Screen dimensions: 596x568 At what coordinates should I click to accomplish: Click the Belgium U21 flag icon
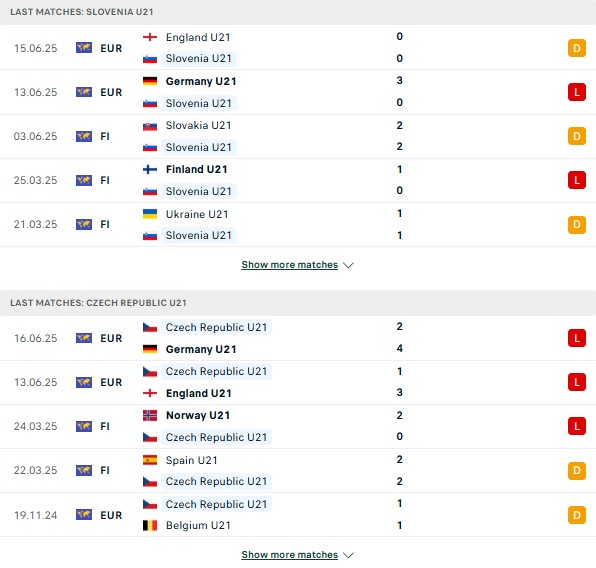click(150, 525)
